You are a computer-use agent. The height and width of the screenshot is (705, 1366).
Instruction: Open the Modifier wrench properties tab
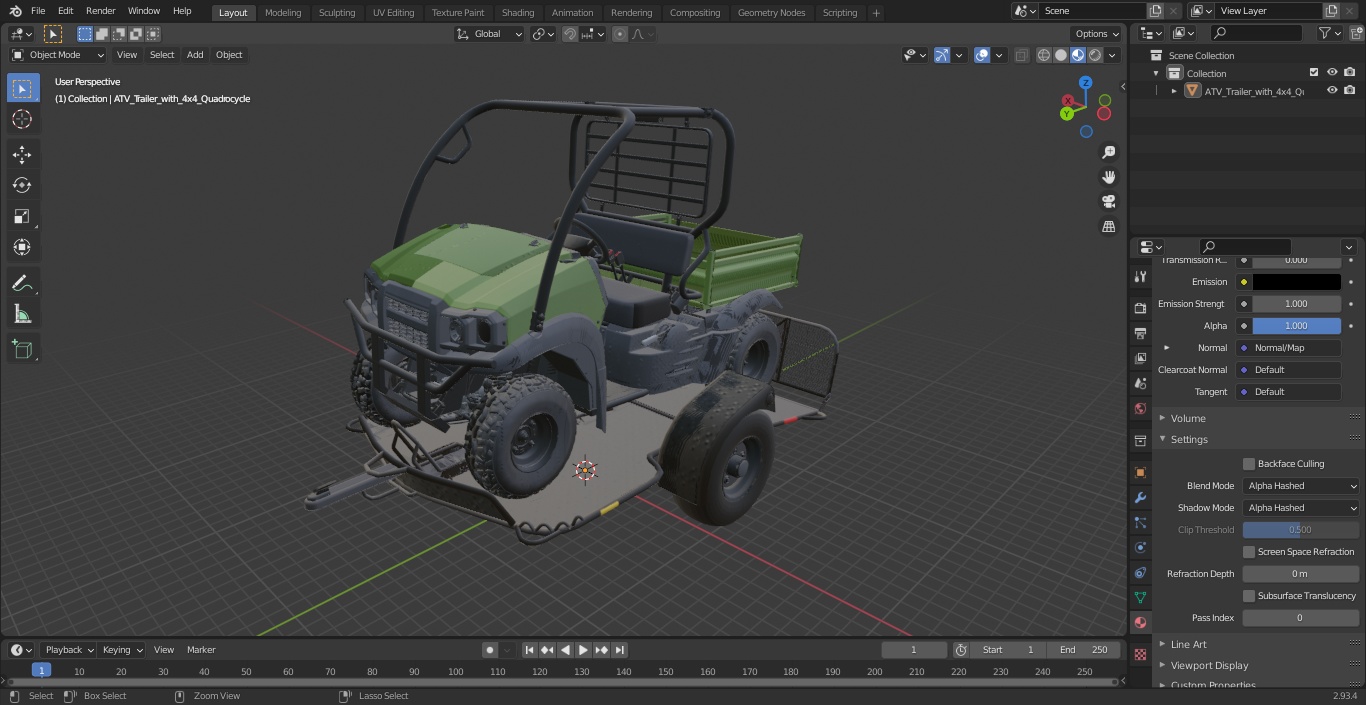tap(1140, 497)
